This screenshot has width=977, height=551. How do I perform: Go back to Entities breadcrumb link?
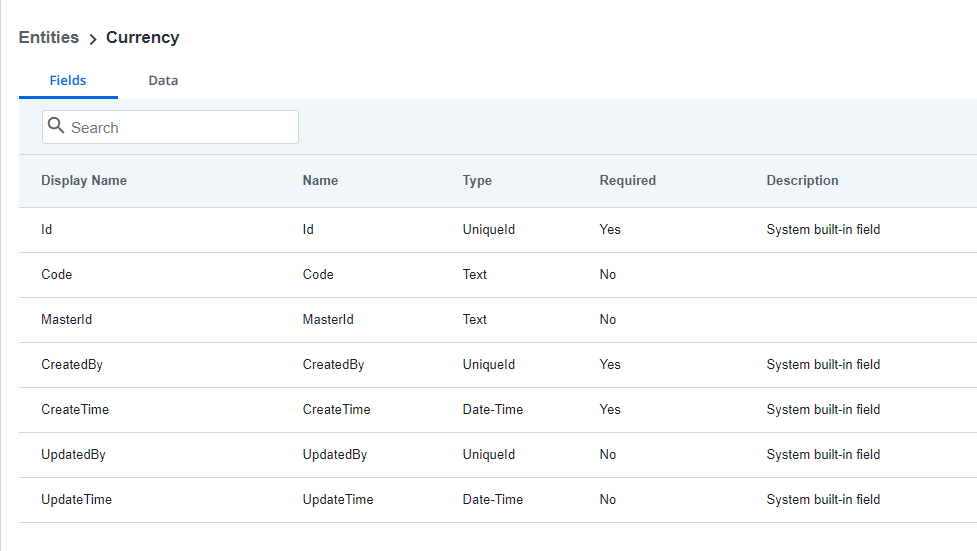[x=49, y=37]
